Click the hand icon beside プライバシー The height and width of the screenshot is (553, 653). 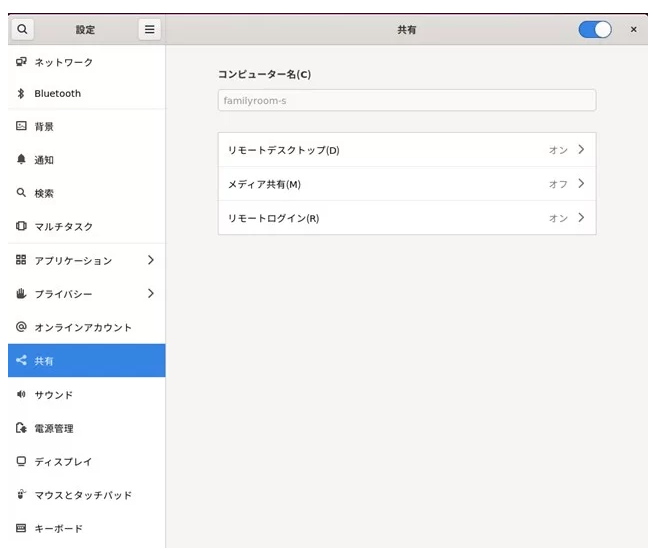coord(21,293)
